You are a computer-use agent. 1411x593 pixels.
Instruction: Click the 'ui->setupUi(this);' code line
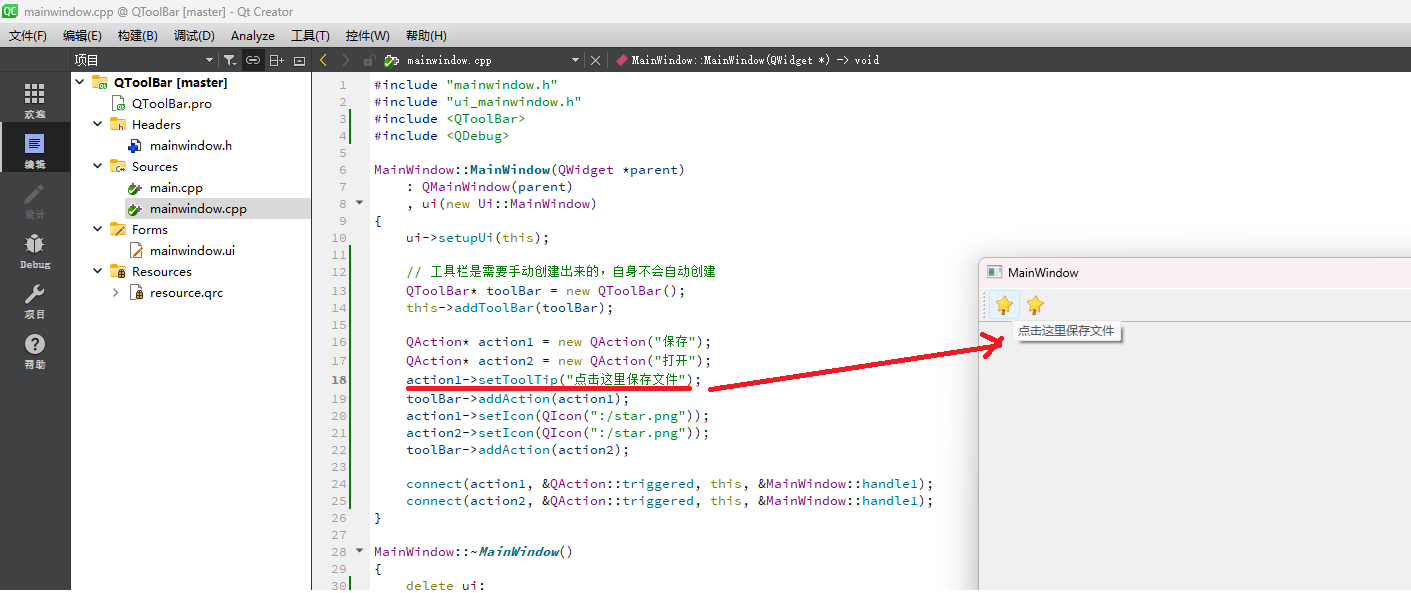pyautogui.click(x=478, y=237)
